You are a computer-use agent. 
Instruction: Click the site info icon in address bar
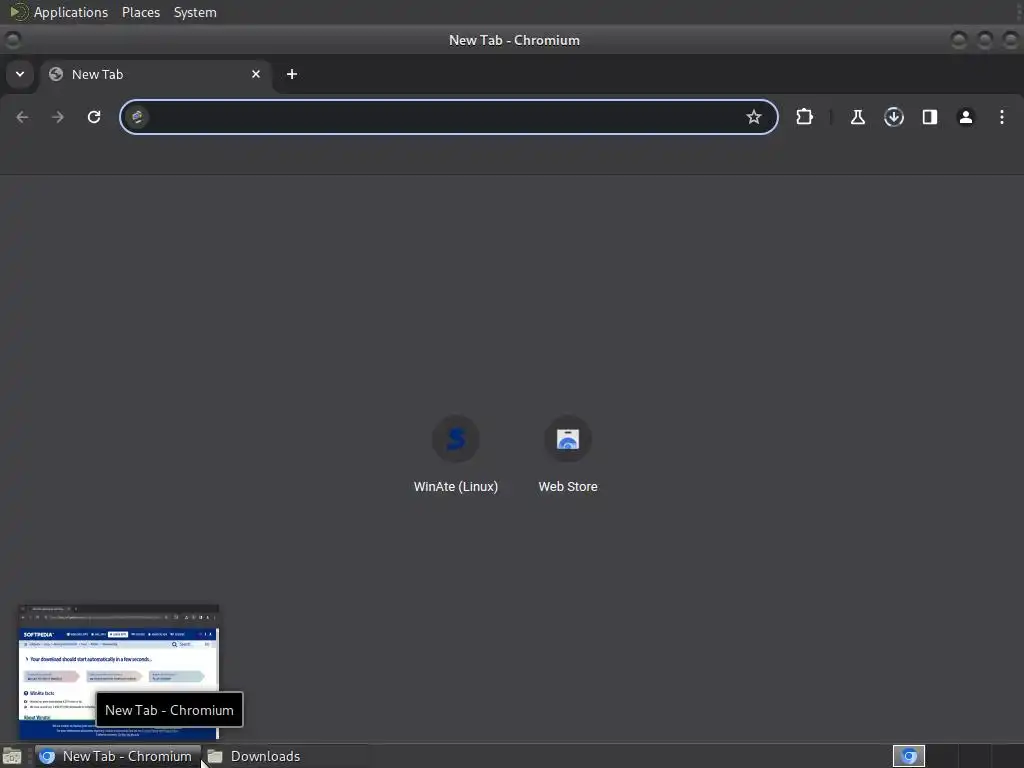(x=137, y=117)
